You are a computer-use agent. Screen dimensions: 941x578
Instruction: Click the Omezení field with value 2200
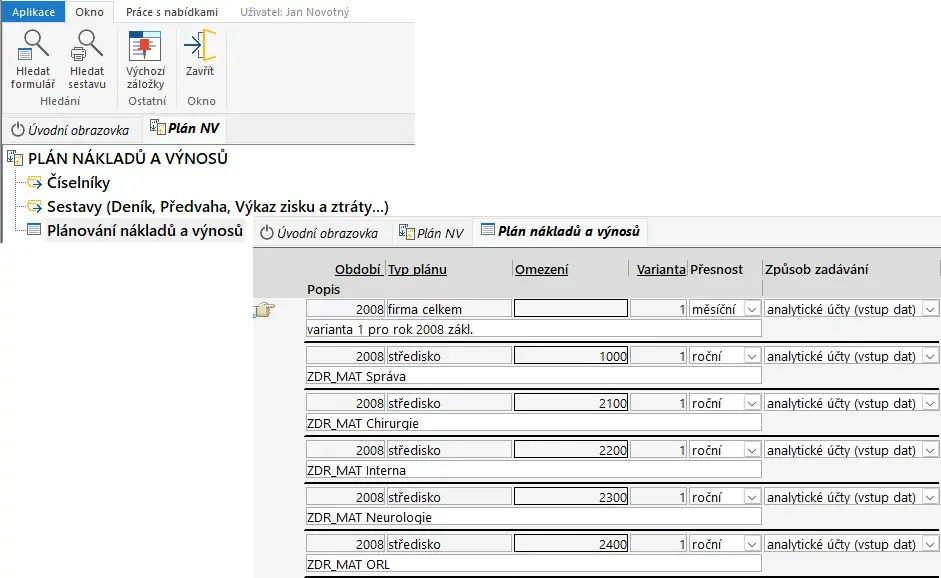[570, 451]
